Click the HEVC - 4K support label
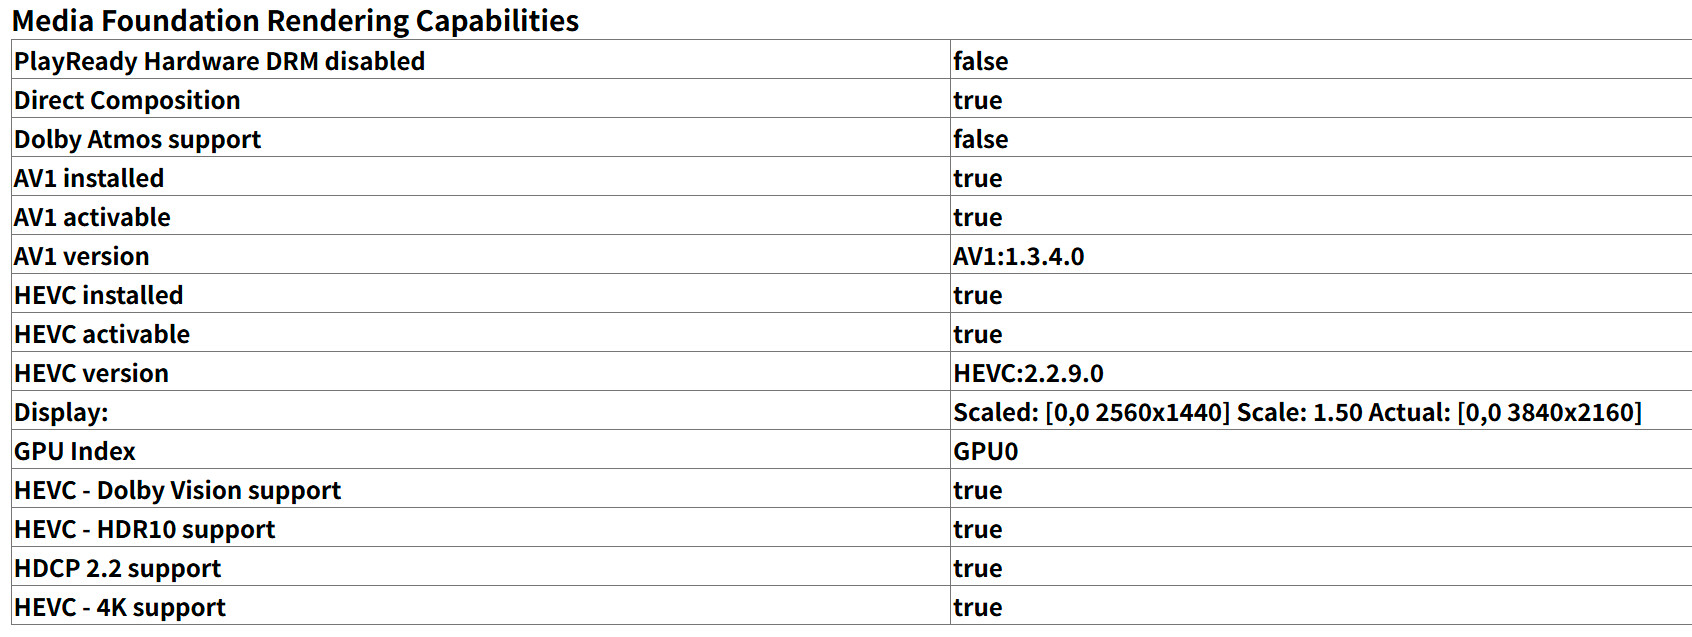The width and height of the screenshot is (1692, 637). tap(119, 607)
